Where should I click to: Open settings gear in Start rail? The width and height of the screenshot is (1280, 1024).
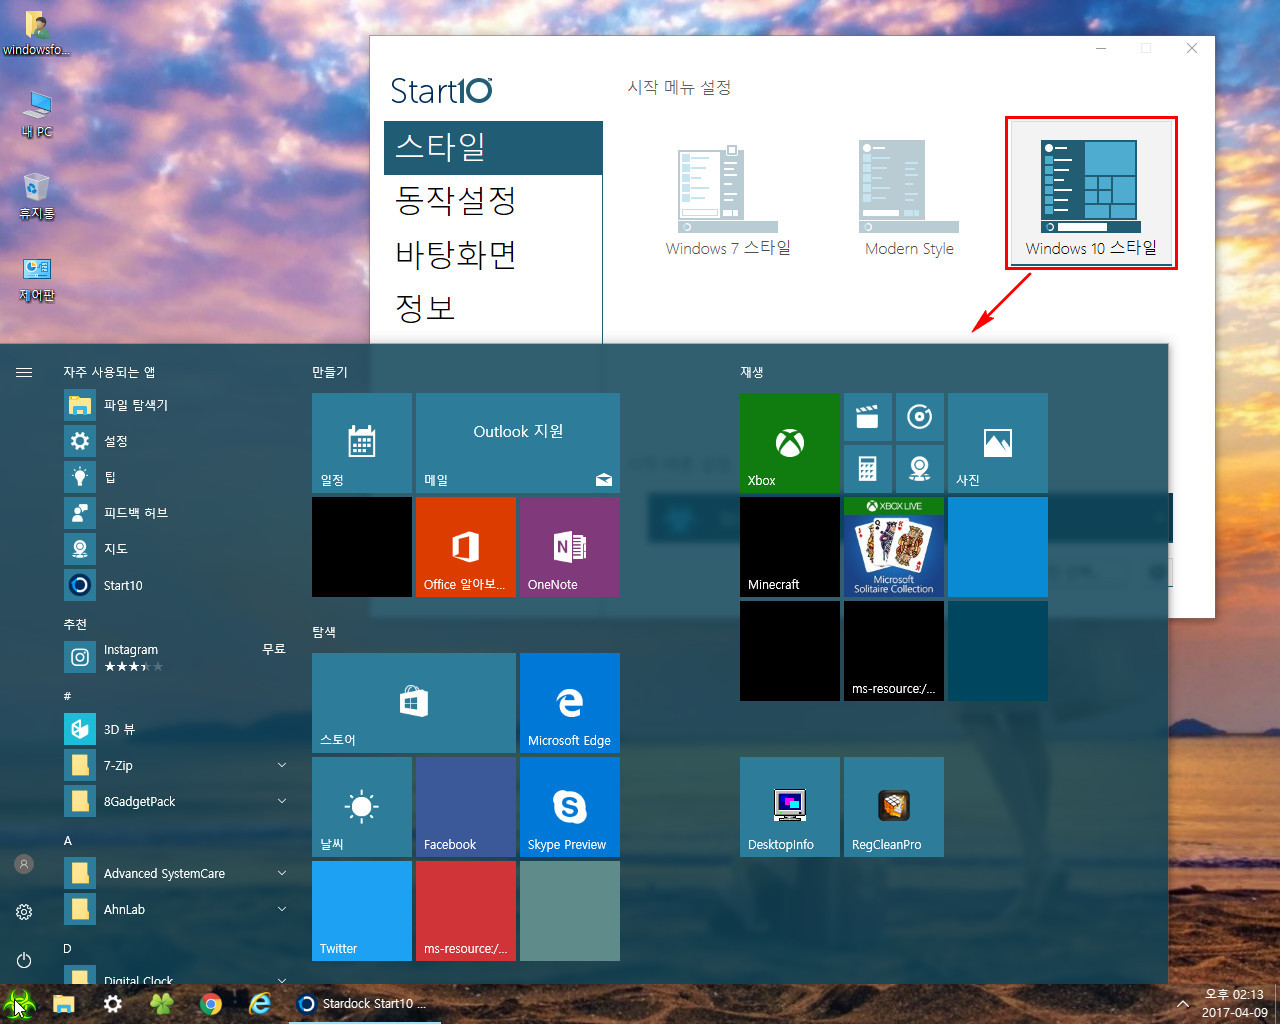click(24, 912)
